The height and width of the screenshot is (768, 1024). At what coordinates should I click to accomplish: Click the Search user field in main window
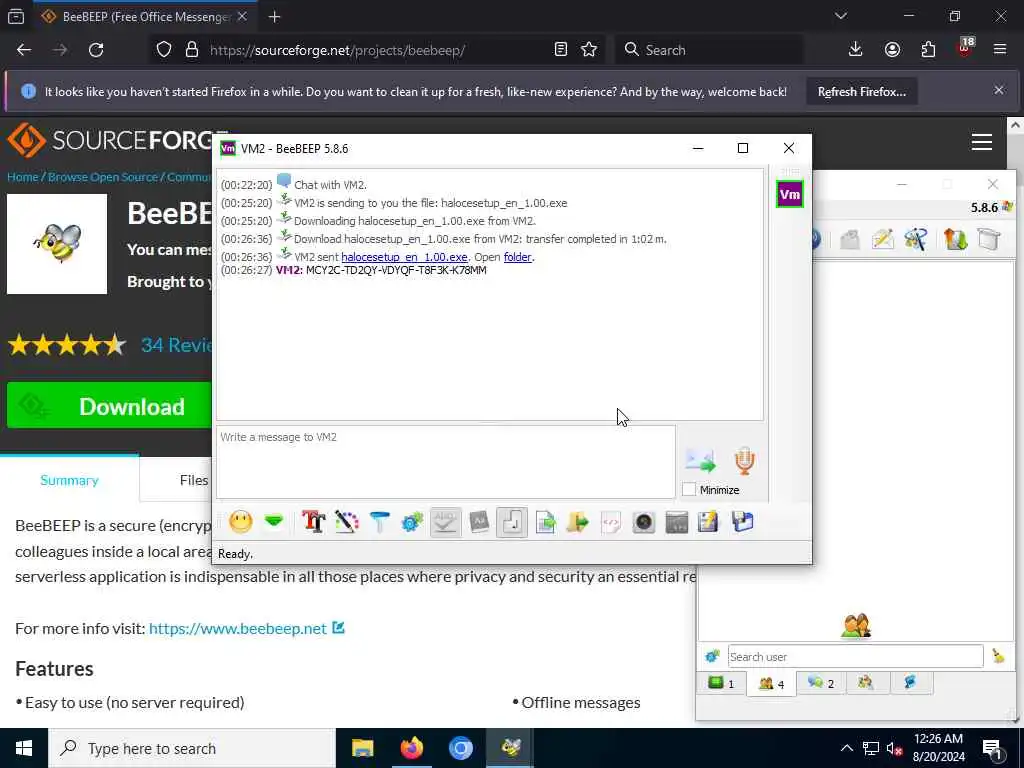point(856,656)
